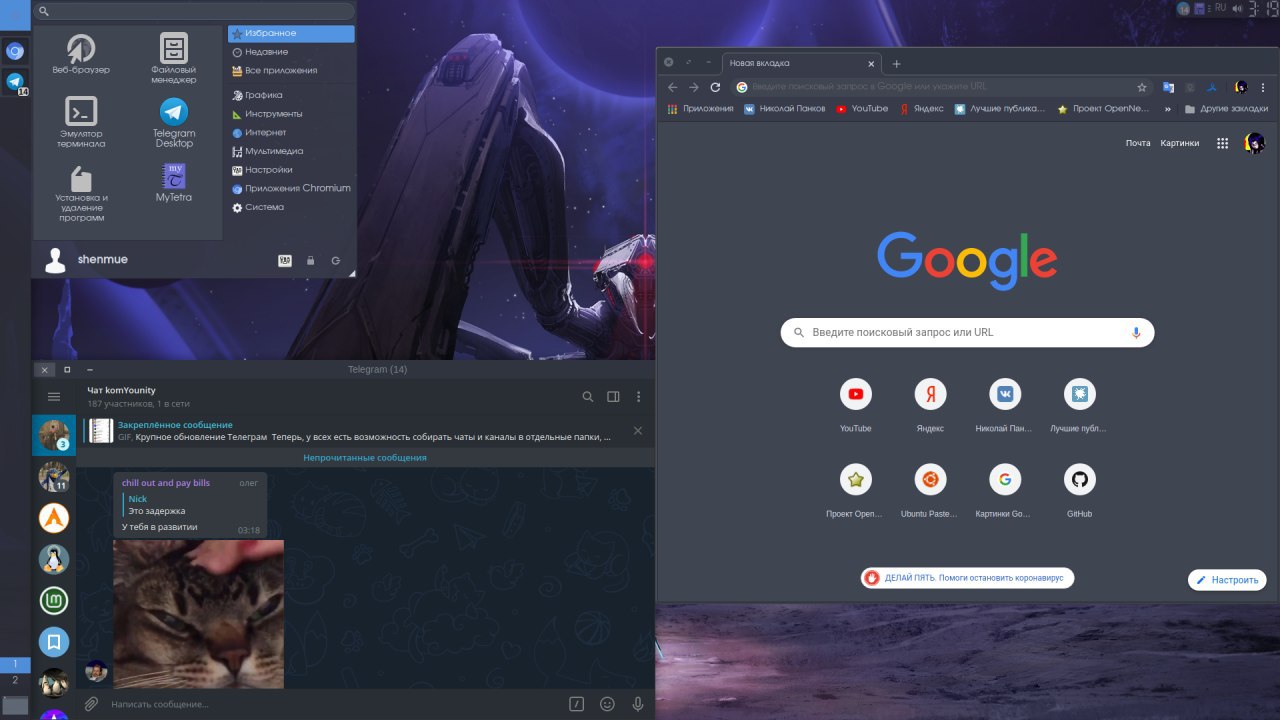Click the voice search microphone on Google
Viewport: 1280px width, 720px height.
click(1136, 332)
